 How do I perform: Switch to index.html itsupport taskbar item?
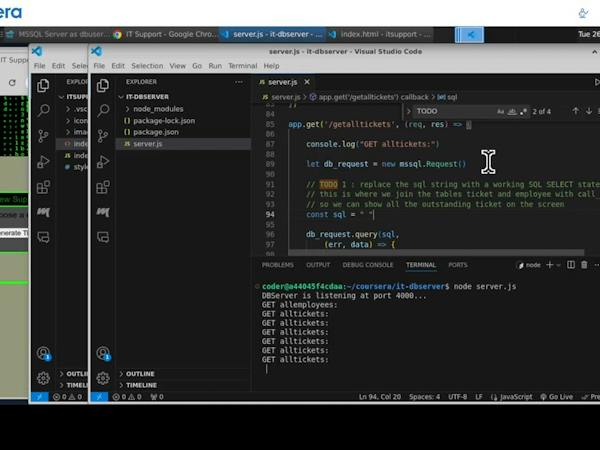pos(380,34)
